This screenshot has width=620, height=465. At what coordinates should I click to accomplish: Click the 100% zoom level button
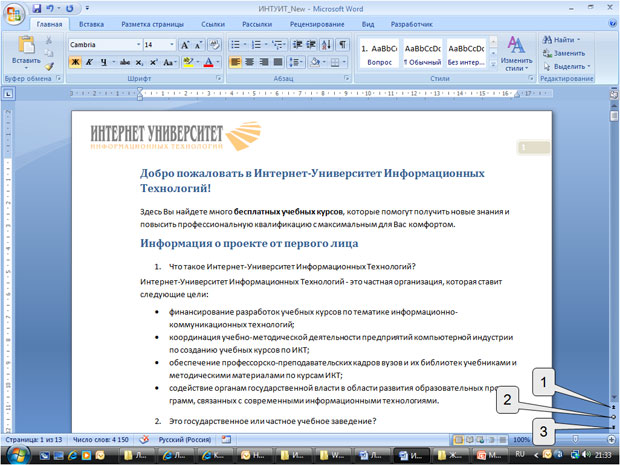point(521,439)
